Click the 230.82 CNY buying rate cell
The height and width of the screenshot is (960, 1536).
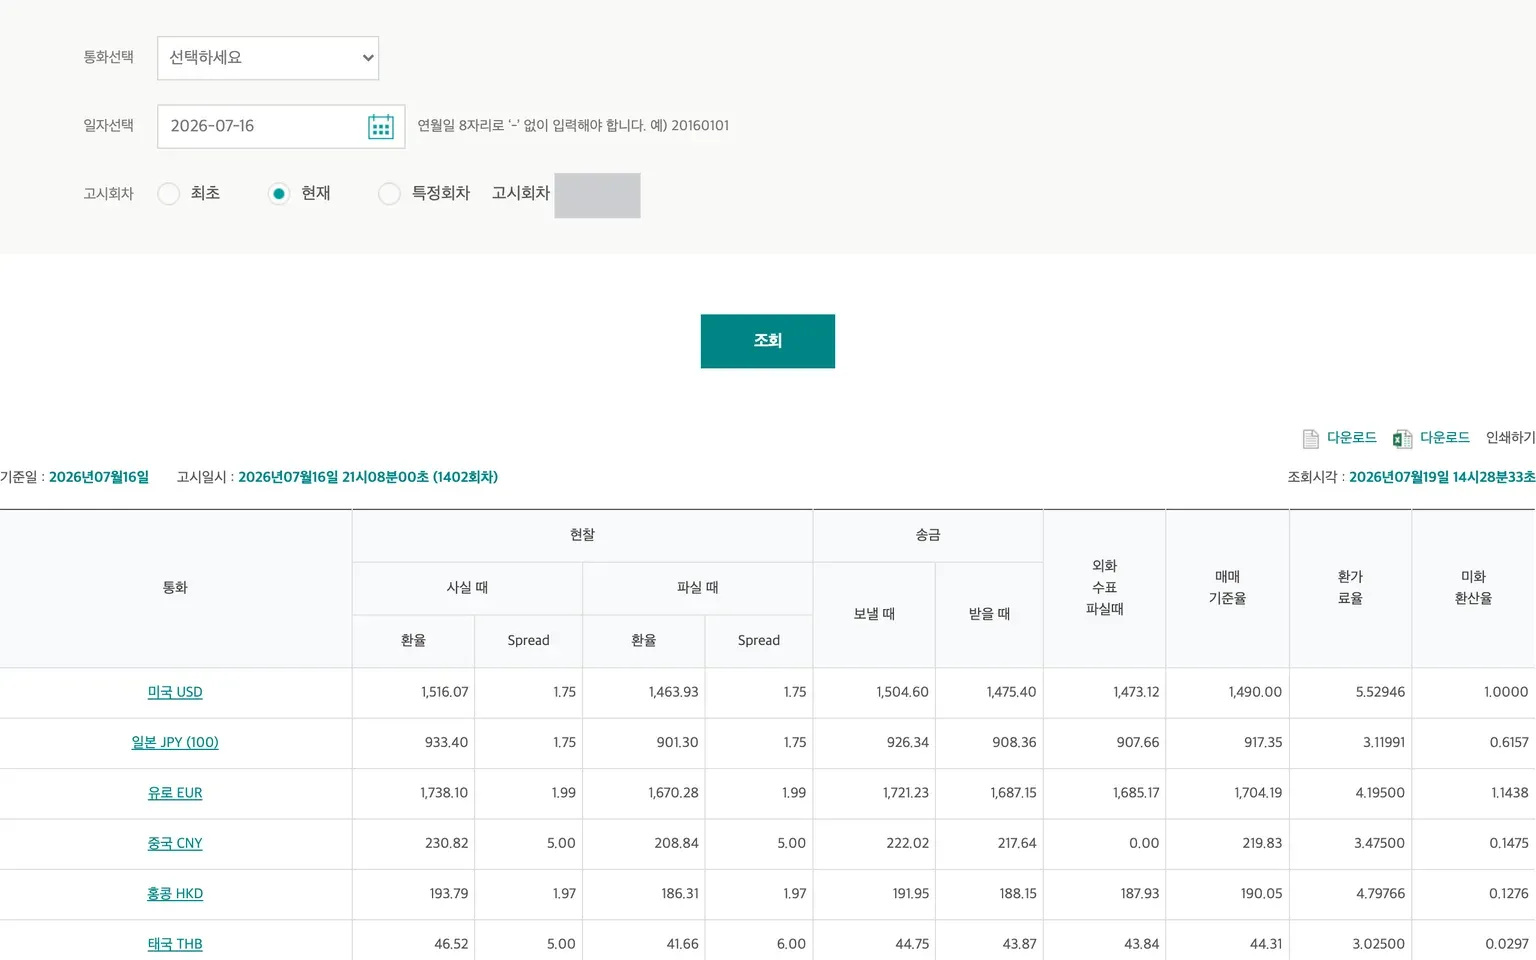tap(413, 843)
